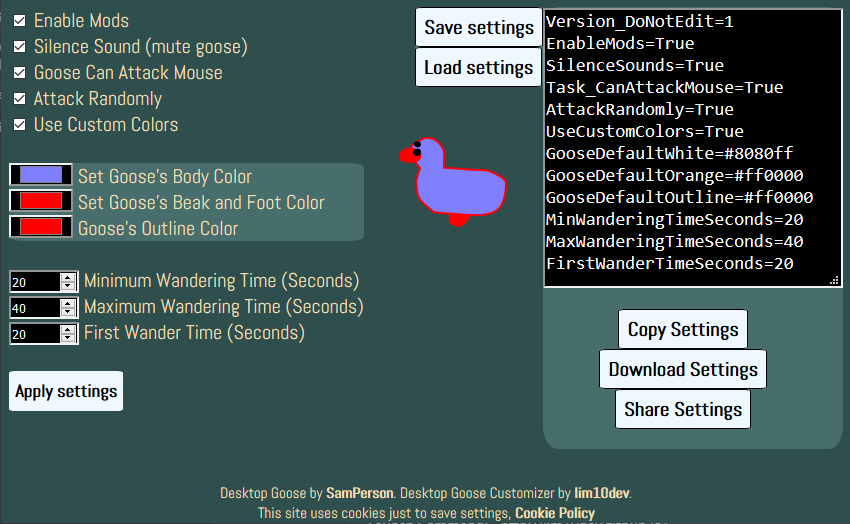Image resolution: width=850 pixels, height=524 pixels.
Task: Open the SamPerson link
Action: point(359,493)
